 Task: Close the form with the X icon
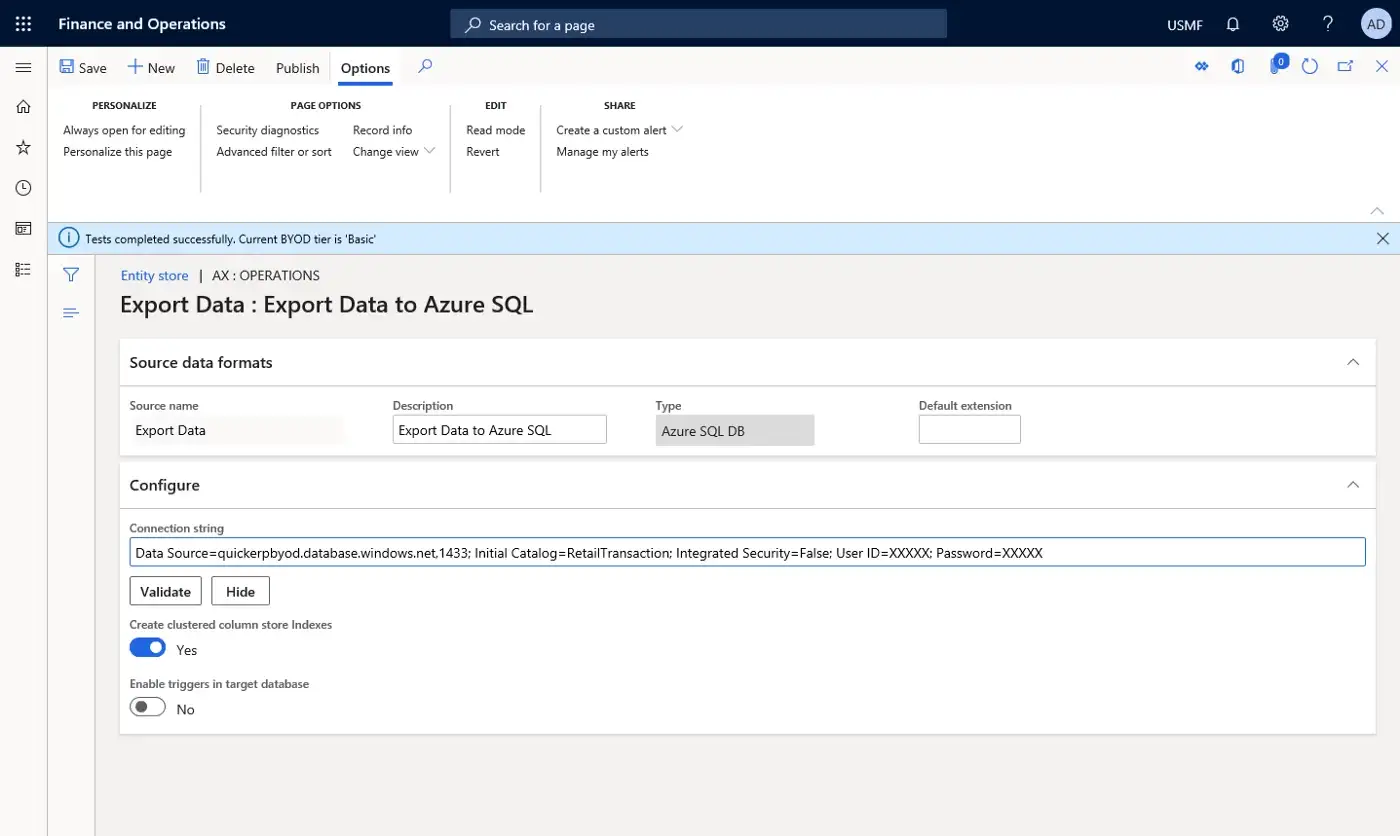point(1382,67)
